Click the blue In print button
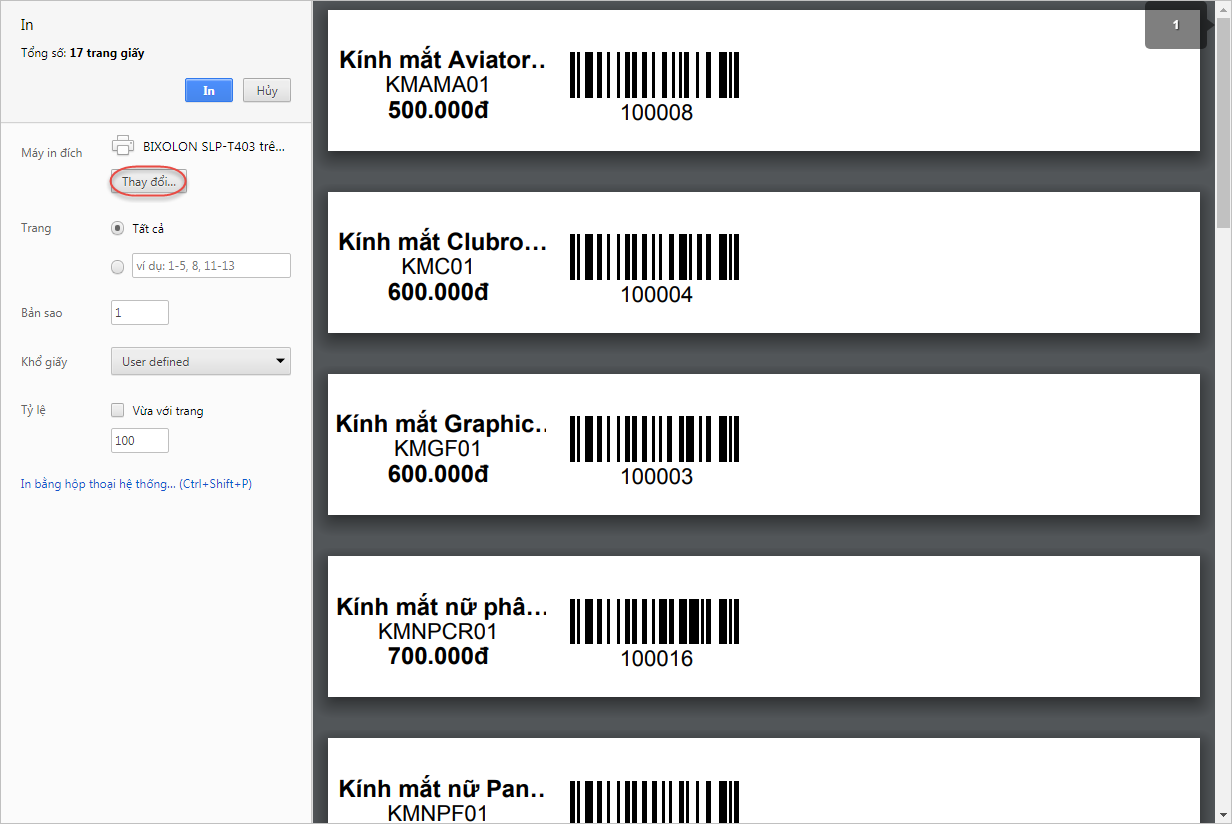The image size is (1232, 824). (209, 90)
